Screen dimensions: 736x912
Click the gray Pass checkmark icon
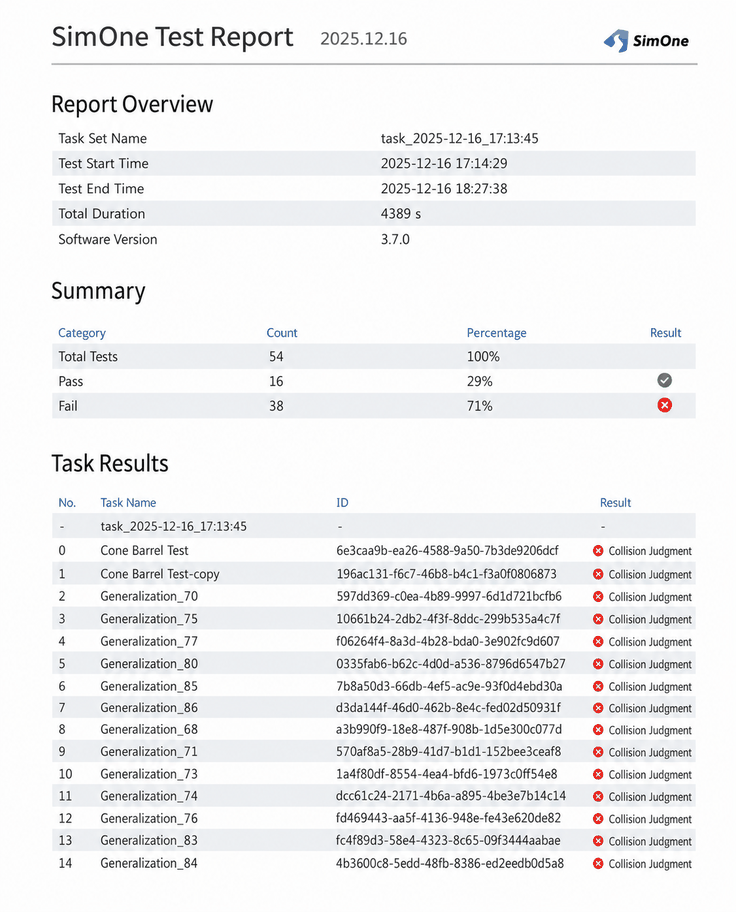(x=664, y=380)
